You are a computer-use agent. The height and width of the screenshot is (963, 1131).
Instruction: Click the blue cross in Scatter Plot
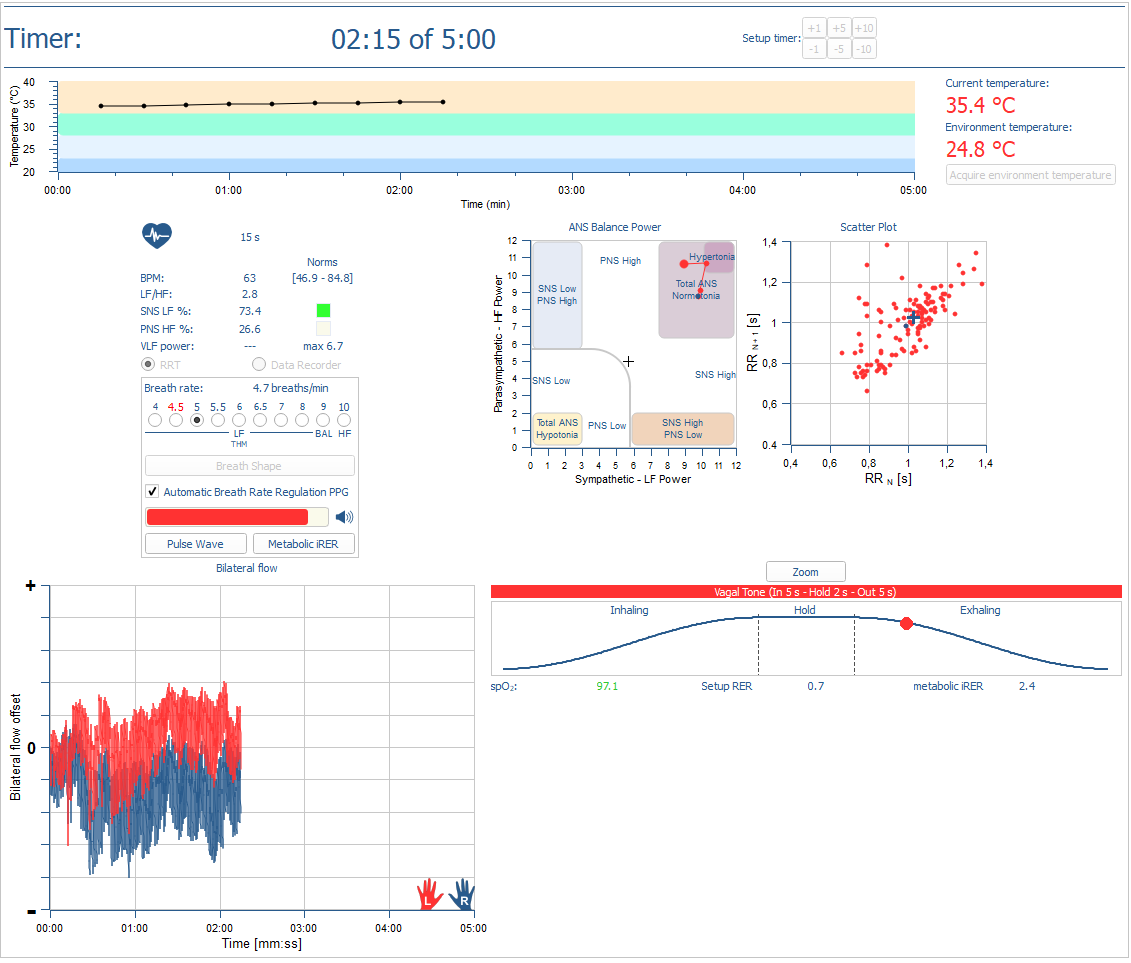pos(913,317)
